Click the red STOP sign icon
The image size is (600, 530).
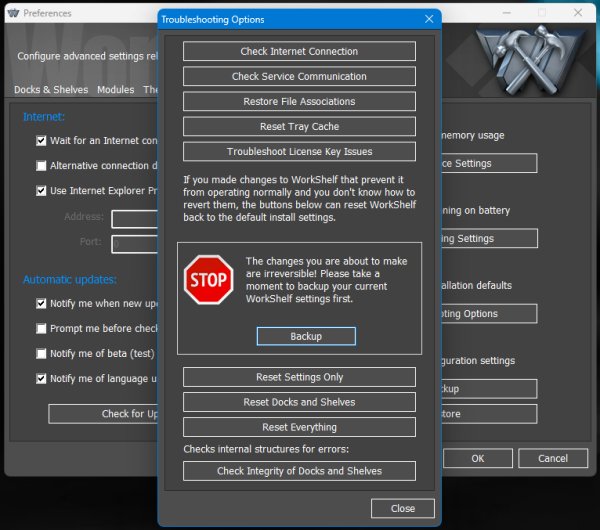pyautogui.click(x=208, y=280)
